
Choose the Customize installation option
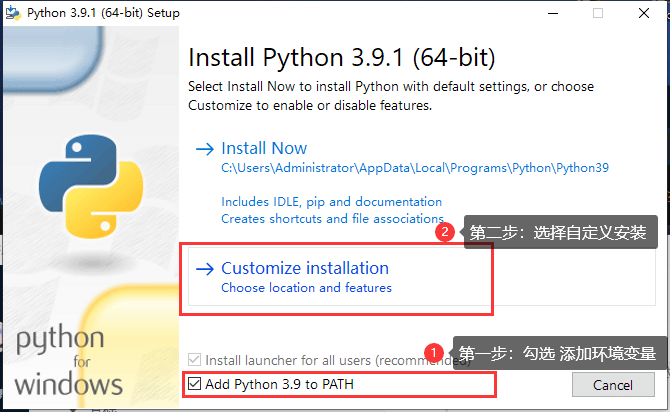point(304,268)
